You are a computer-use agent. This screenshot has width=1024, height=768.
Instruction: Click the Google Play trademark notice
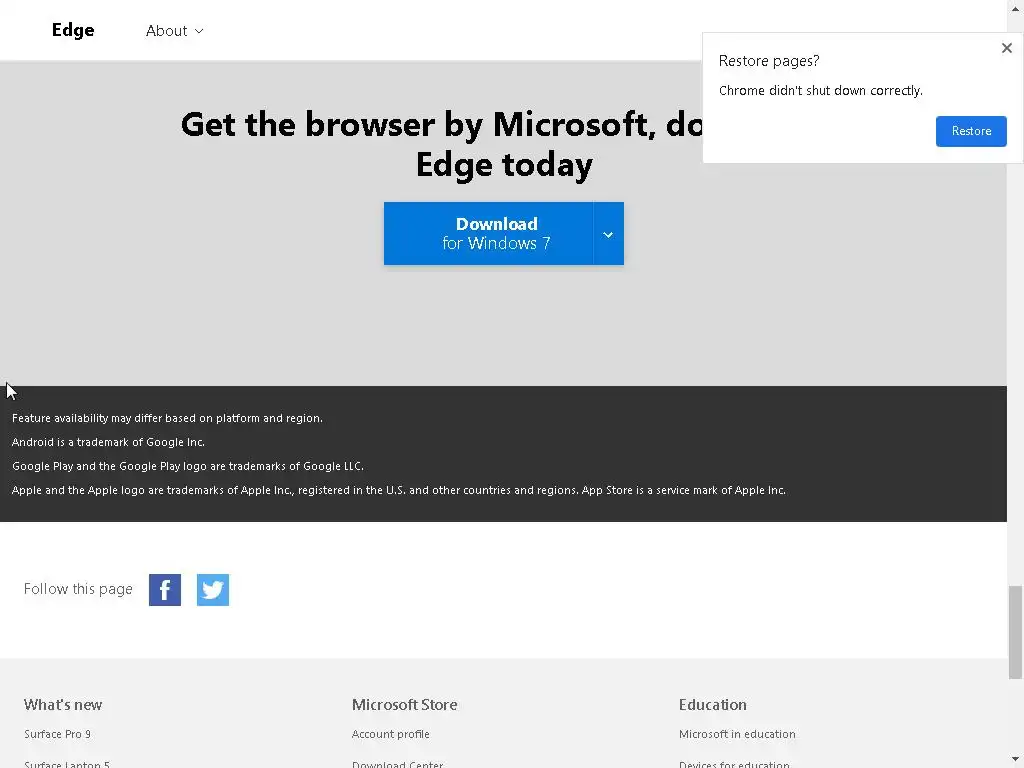[188, 466]
